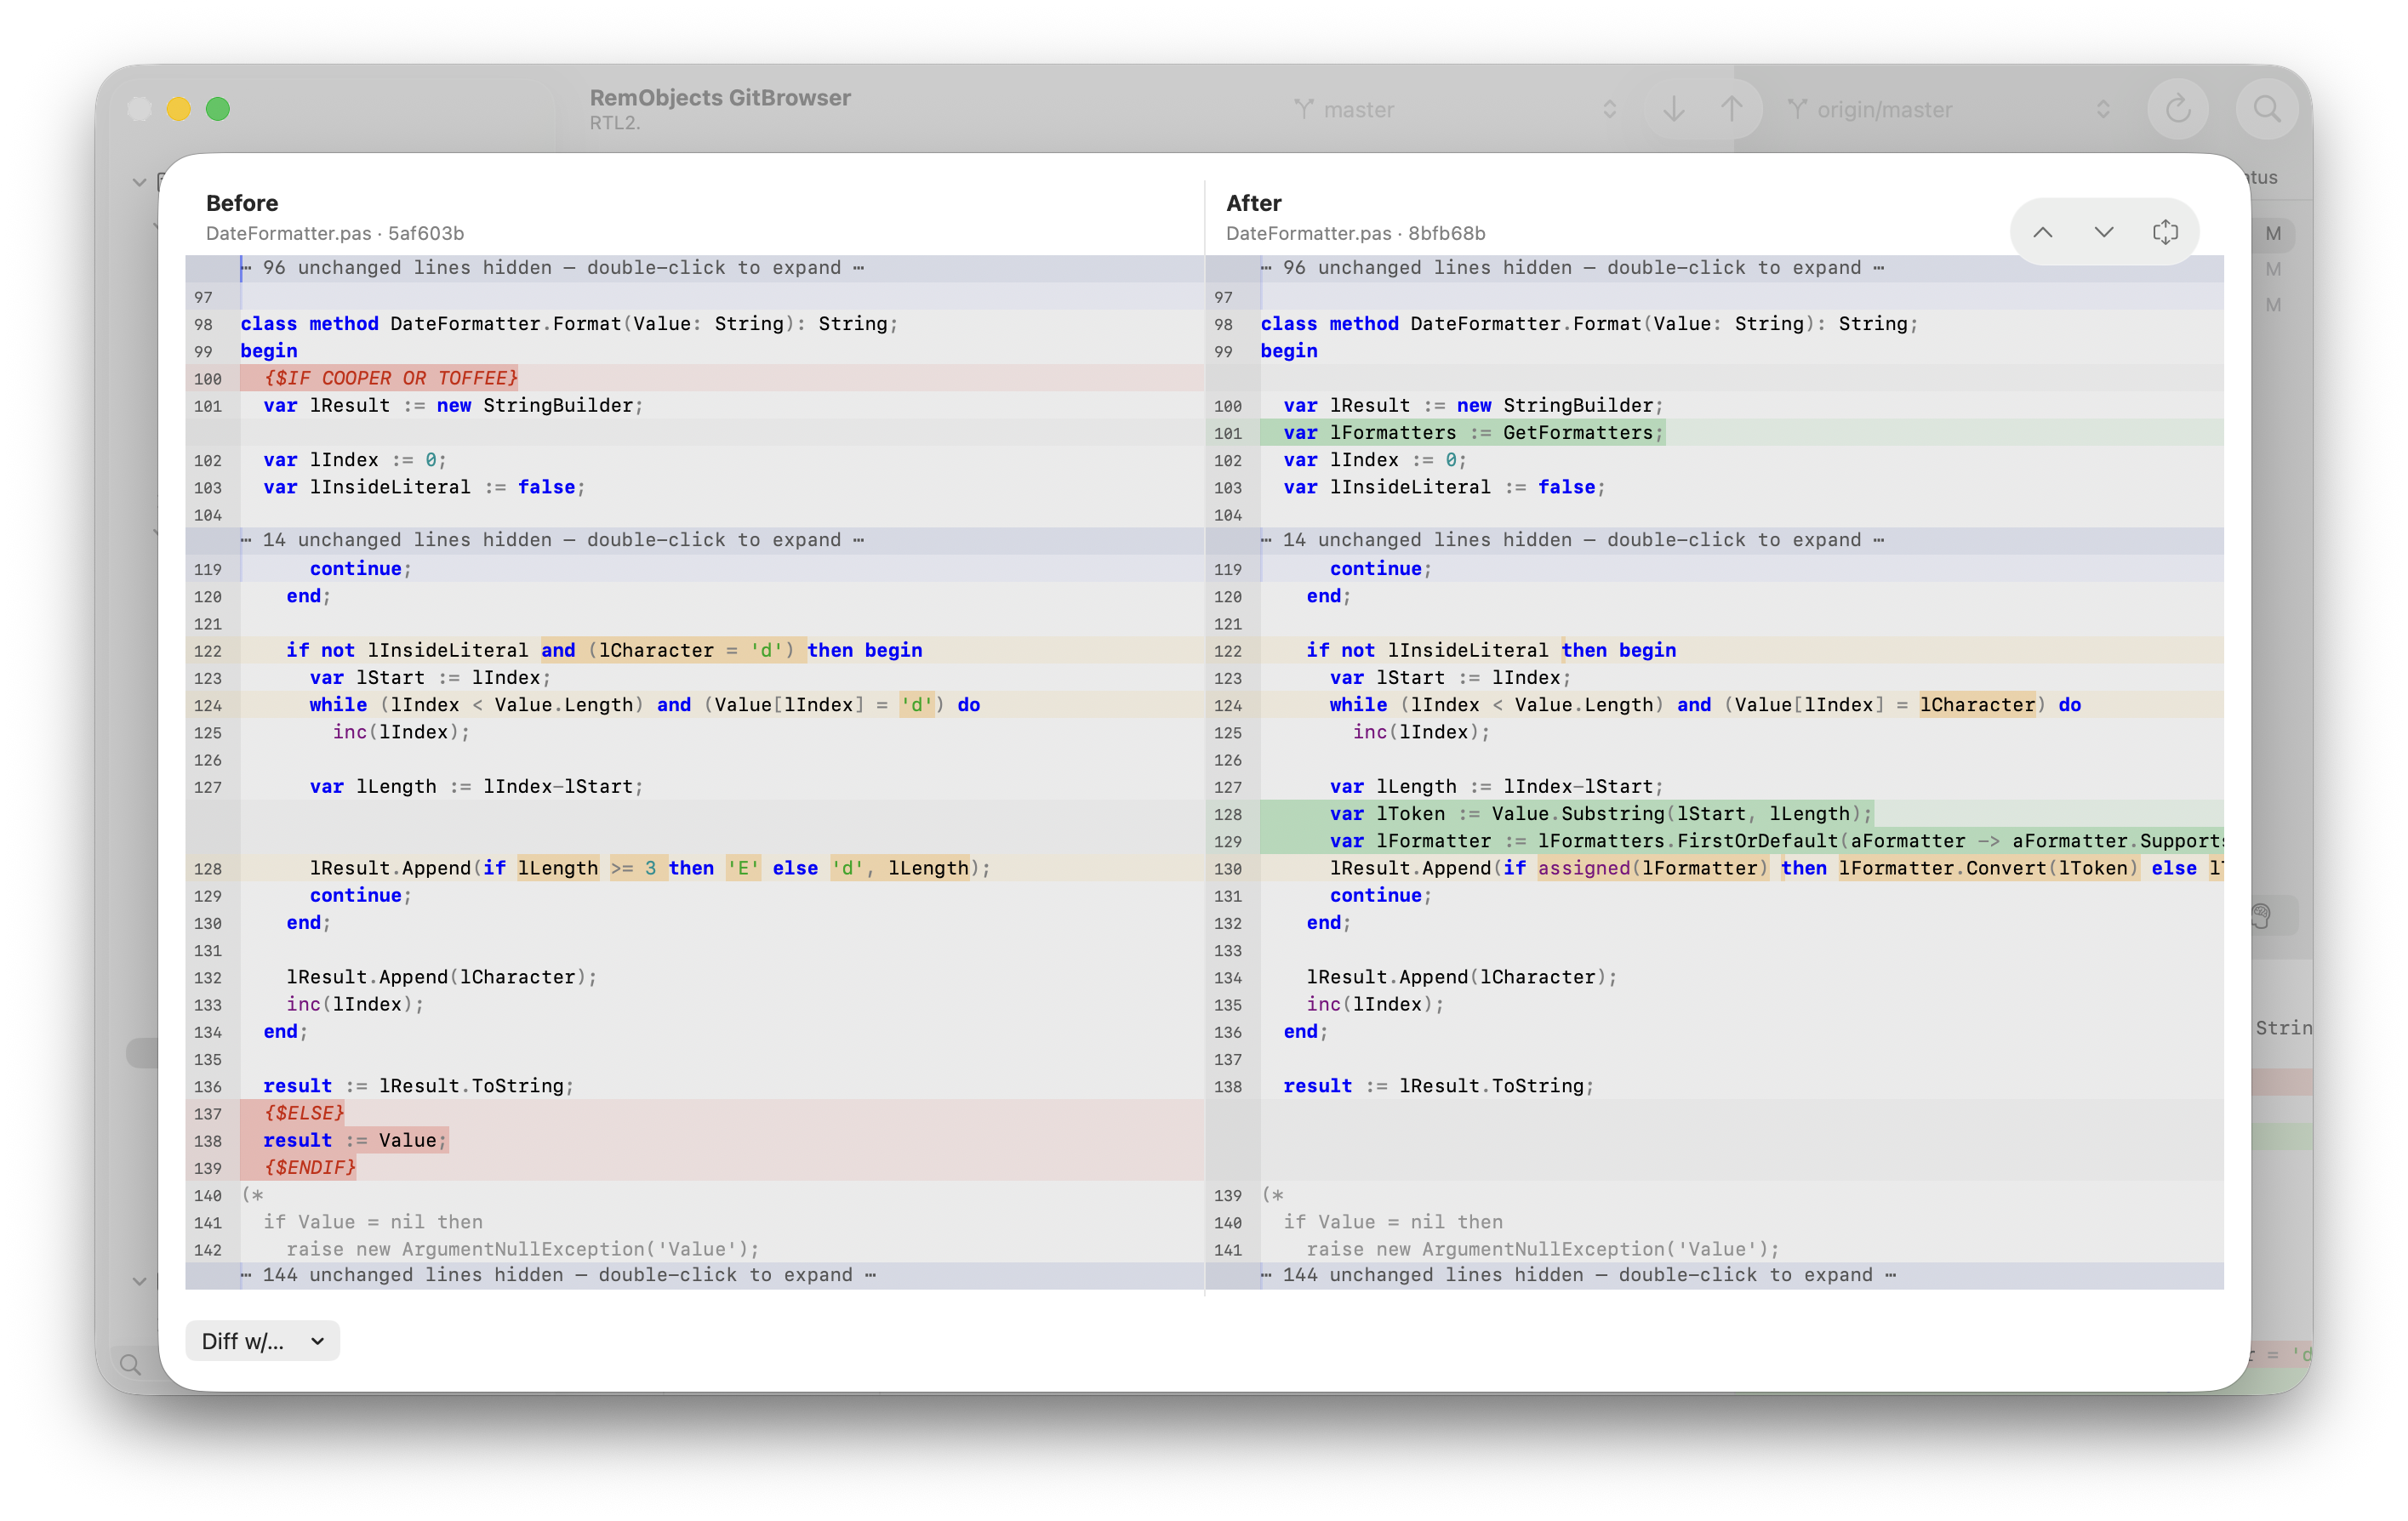The image size is (2408, 1521).
Task: Click lResult.Append(if lLength line in Before
Action: 694,868
